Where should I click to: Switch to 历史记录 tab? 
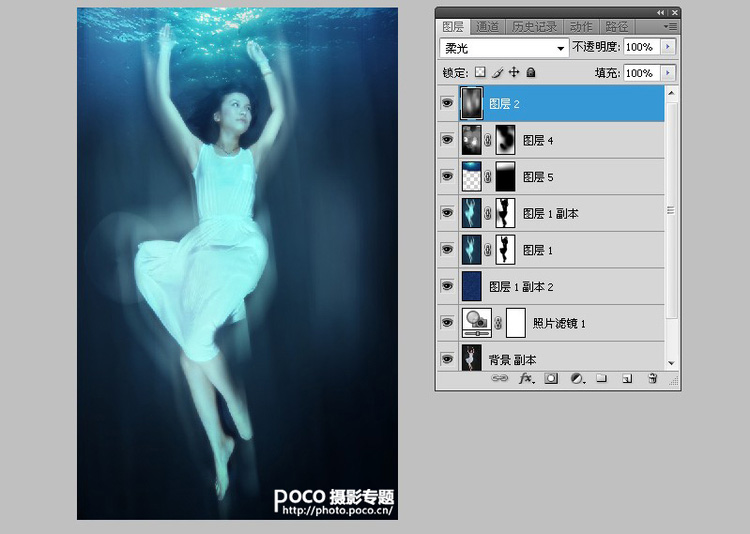pyautogui.click(x=534, y=27)
